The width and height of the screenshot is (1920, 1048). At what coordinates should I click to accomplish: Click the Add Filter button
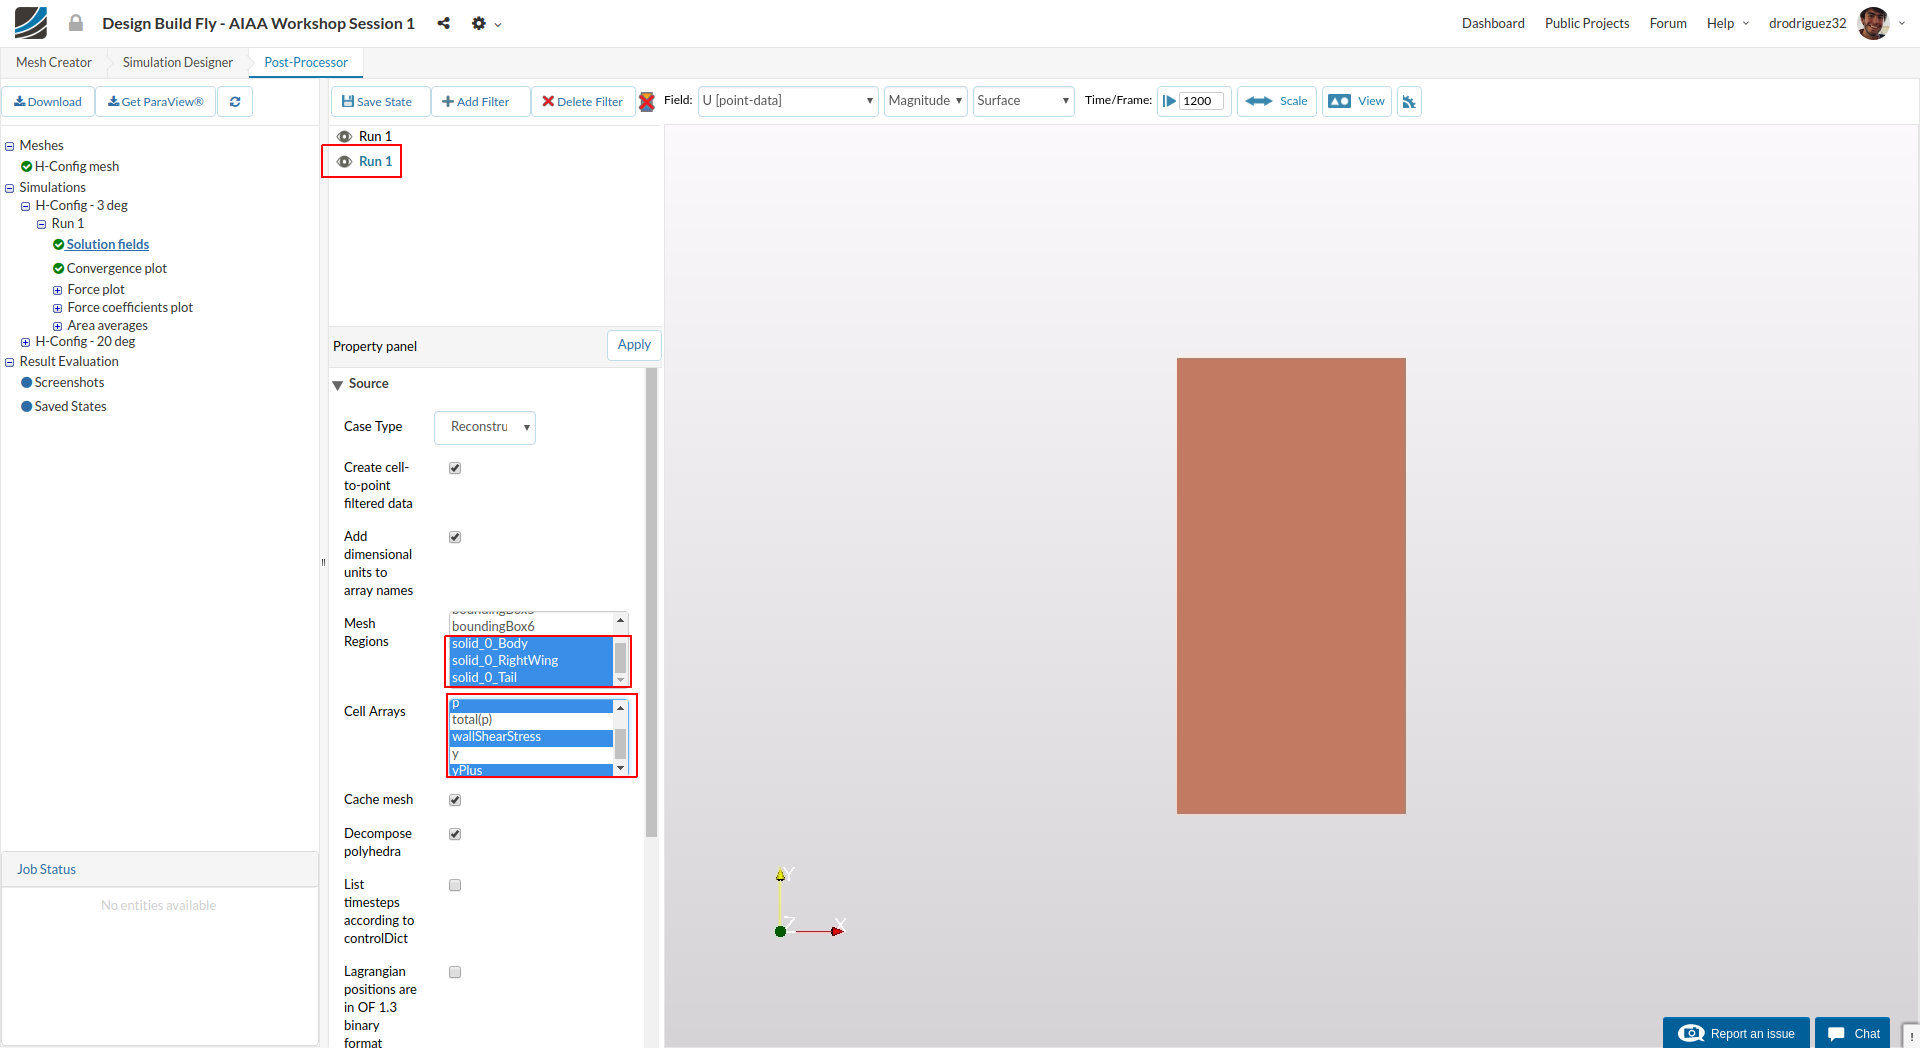480,101
